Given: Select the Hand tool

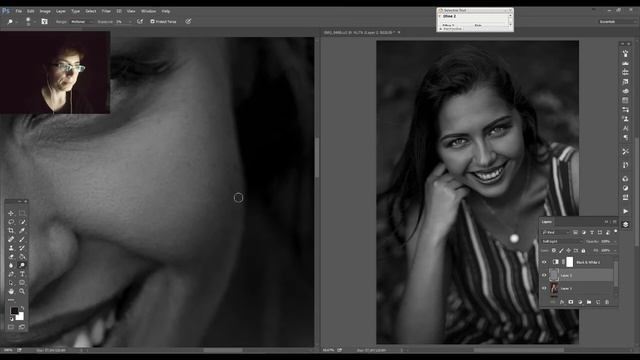Looking at the screenshot, I should 11,291.
